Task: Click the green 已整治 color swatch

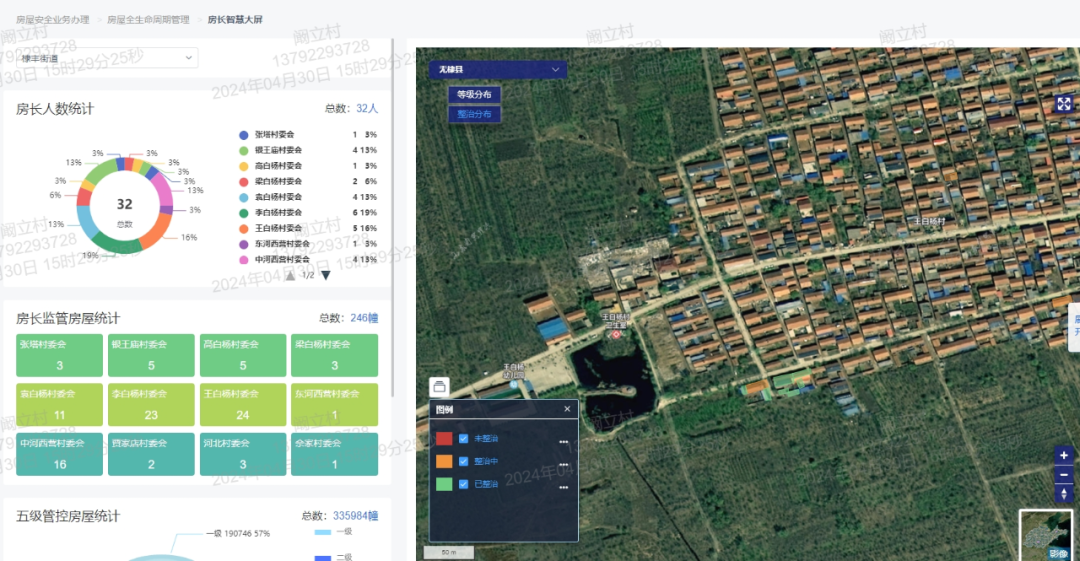Action: [444, 484]
